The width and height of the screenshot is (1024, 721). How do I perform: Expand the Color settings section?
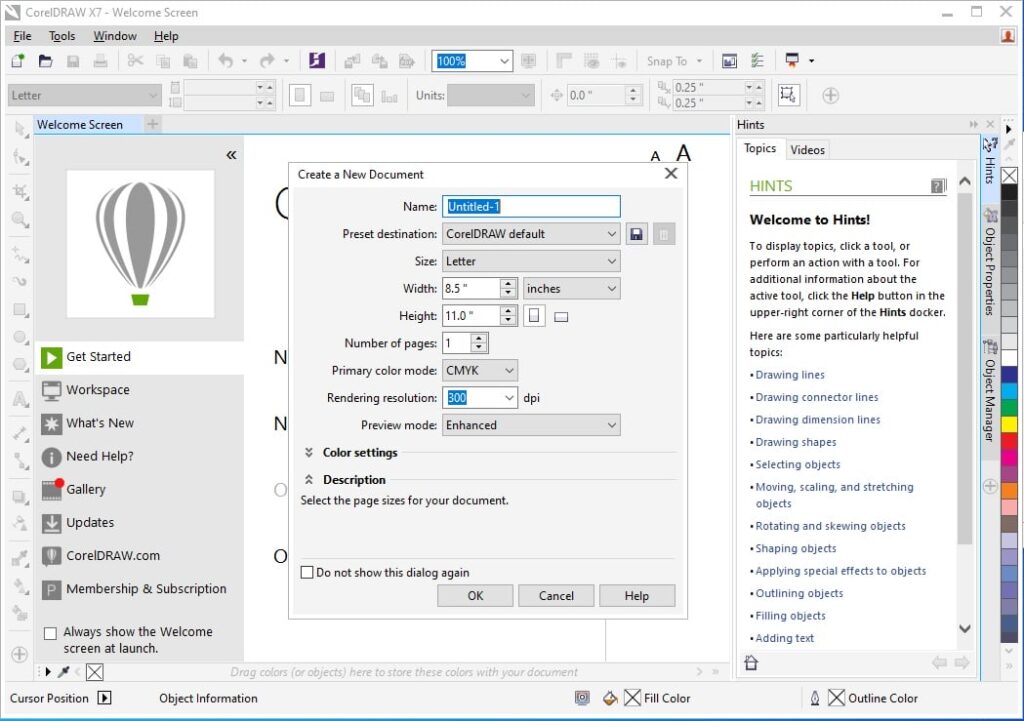[x=309, y=453]
